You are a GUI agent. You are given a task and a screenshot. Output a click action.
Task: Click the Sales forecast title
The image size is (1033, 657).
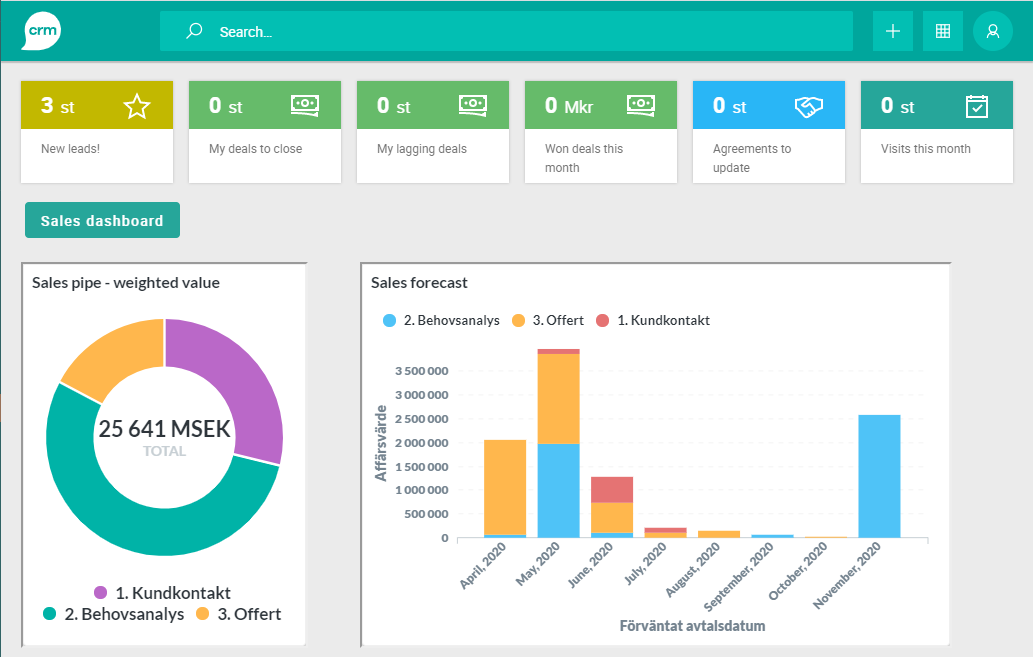tap(419, 283)
